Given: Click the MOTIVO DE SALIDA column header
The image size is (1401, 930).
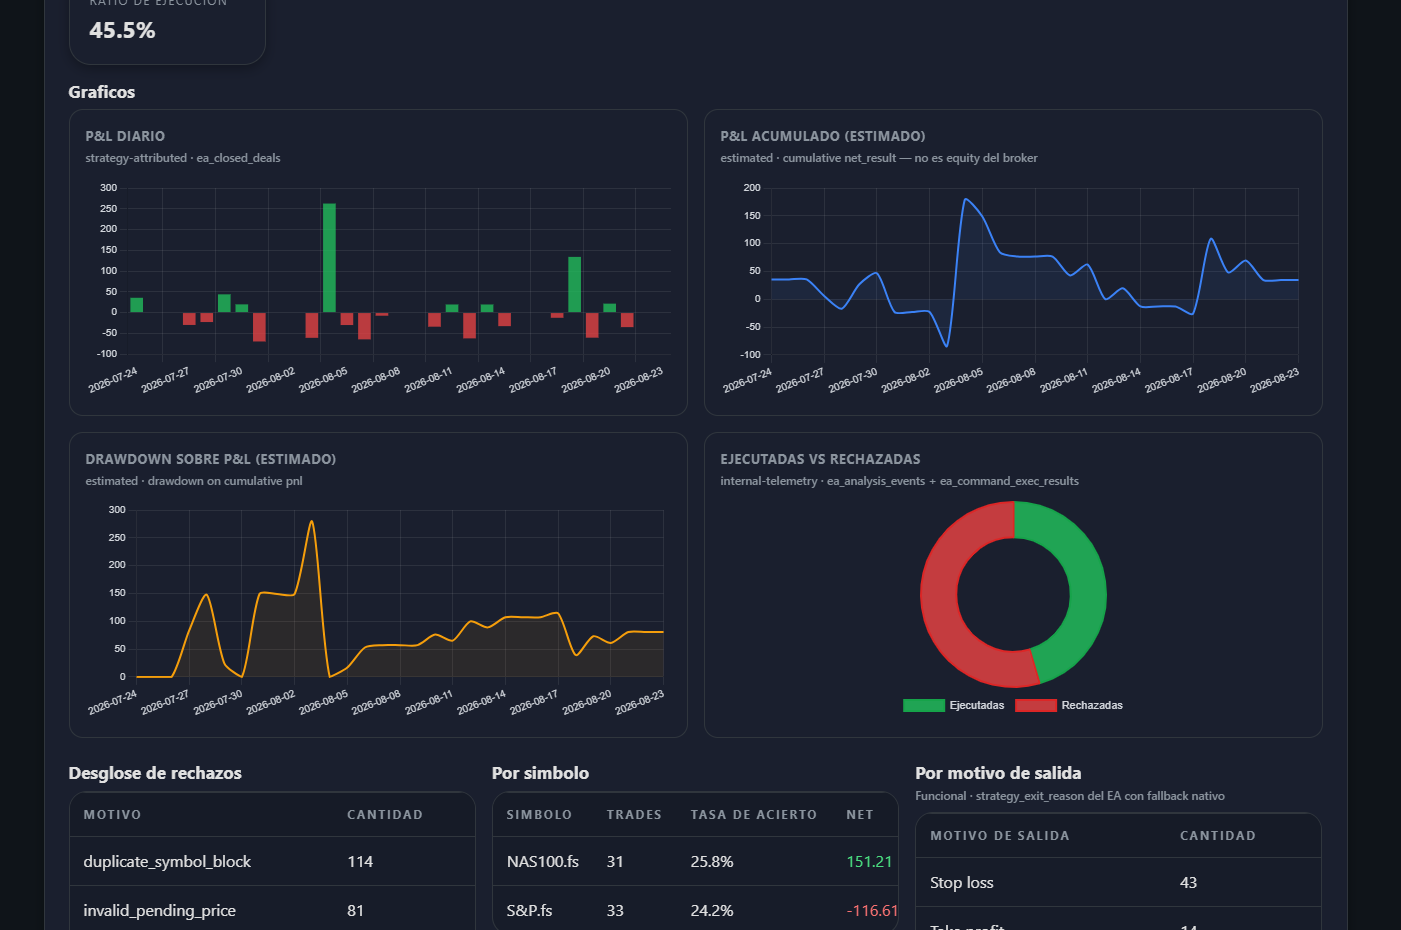Looking at the screenshot, I should click(1000, 836).
